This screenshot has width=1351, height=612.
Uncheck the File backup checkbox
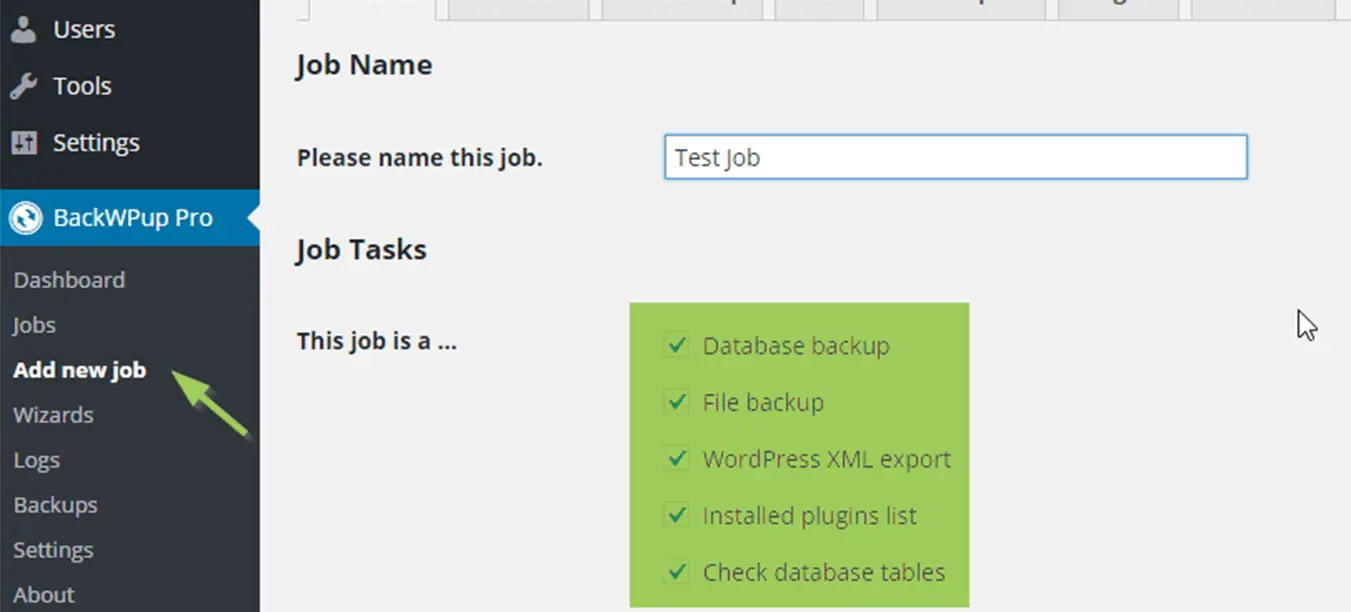pyautogui.click(x=677, y=402)
